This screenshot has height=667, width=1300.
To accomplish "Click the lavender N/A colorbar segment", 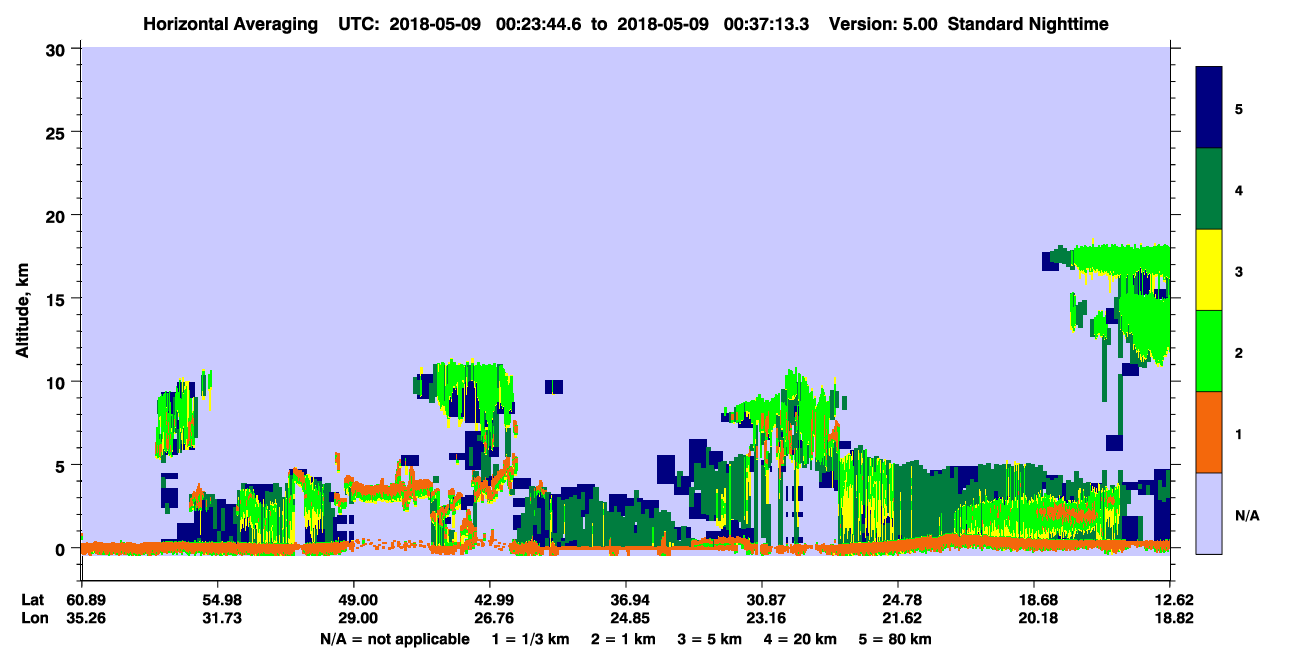I will pos(1209,512).
